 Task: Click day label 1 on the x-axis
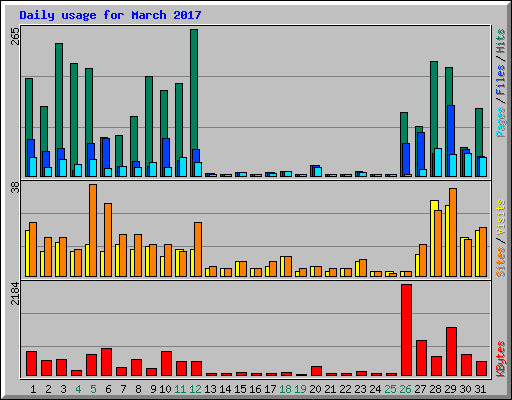[x=33, y=389]
